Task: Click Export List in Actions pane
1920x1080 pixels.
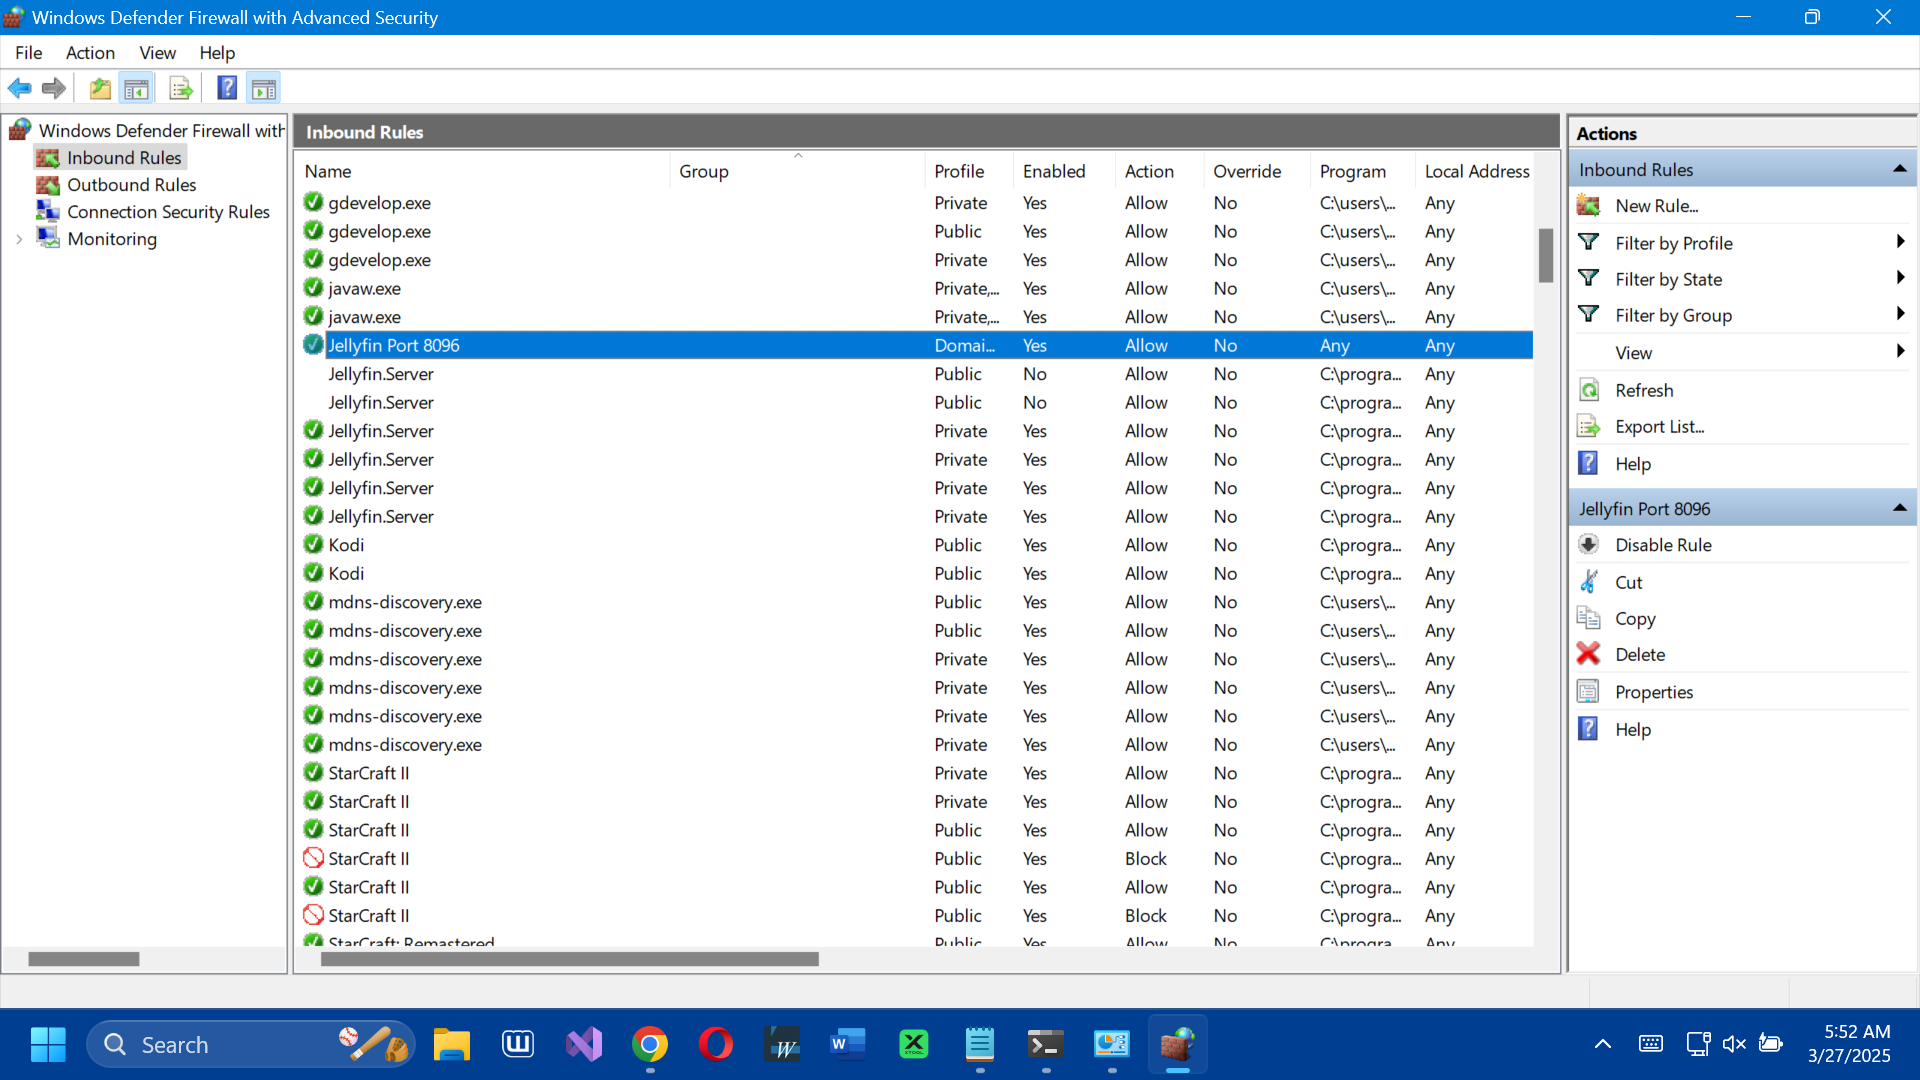Action: [x=1659, y=427]
